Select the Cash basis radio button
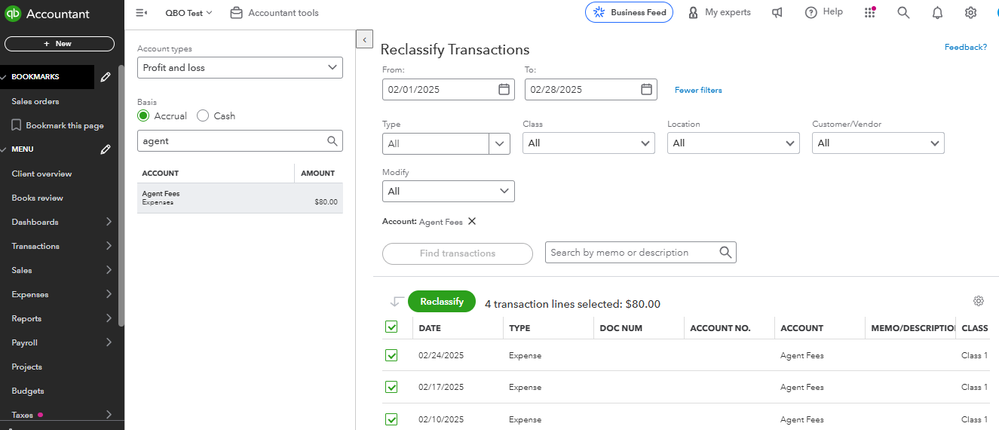This screenshot has height=430, width=999. click(x=203, y=116)
